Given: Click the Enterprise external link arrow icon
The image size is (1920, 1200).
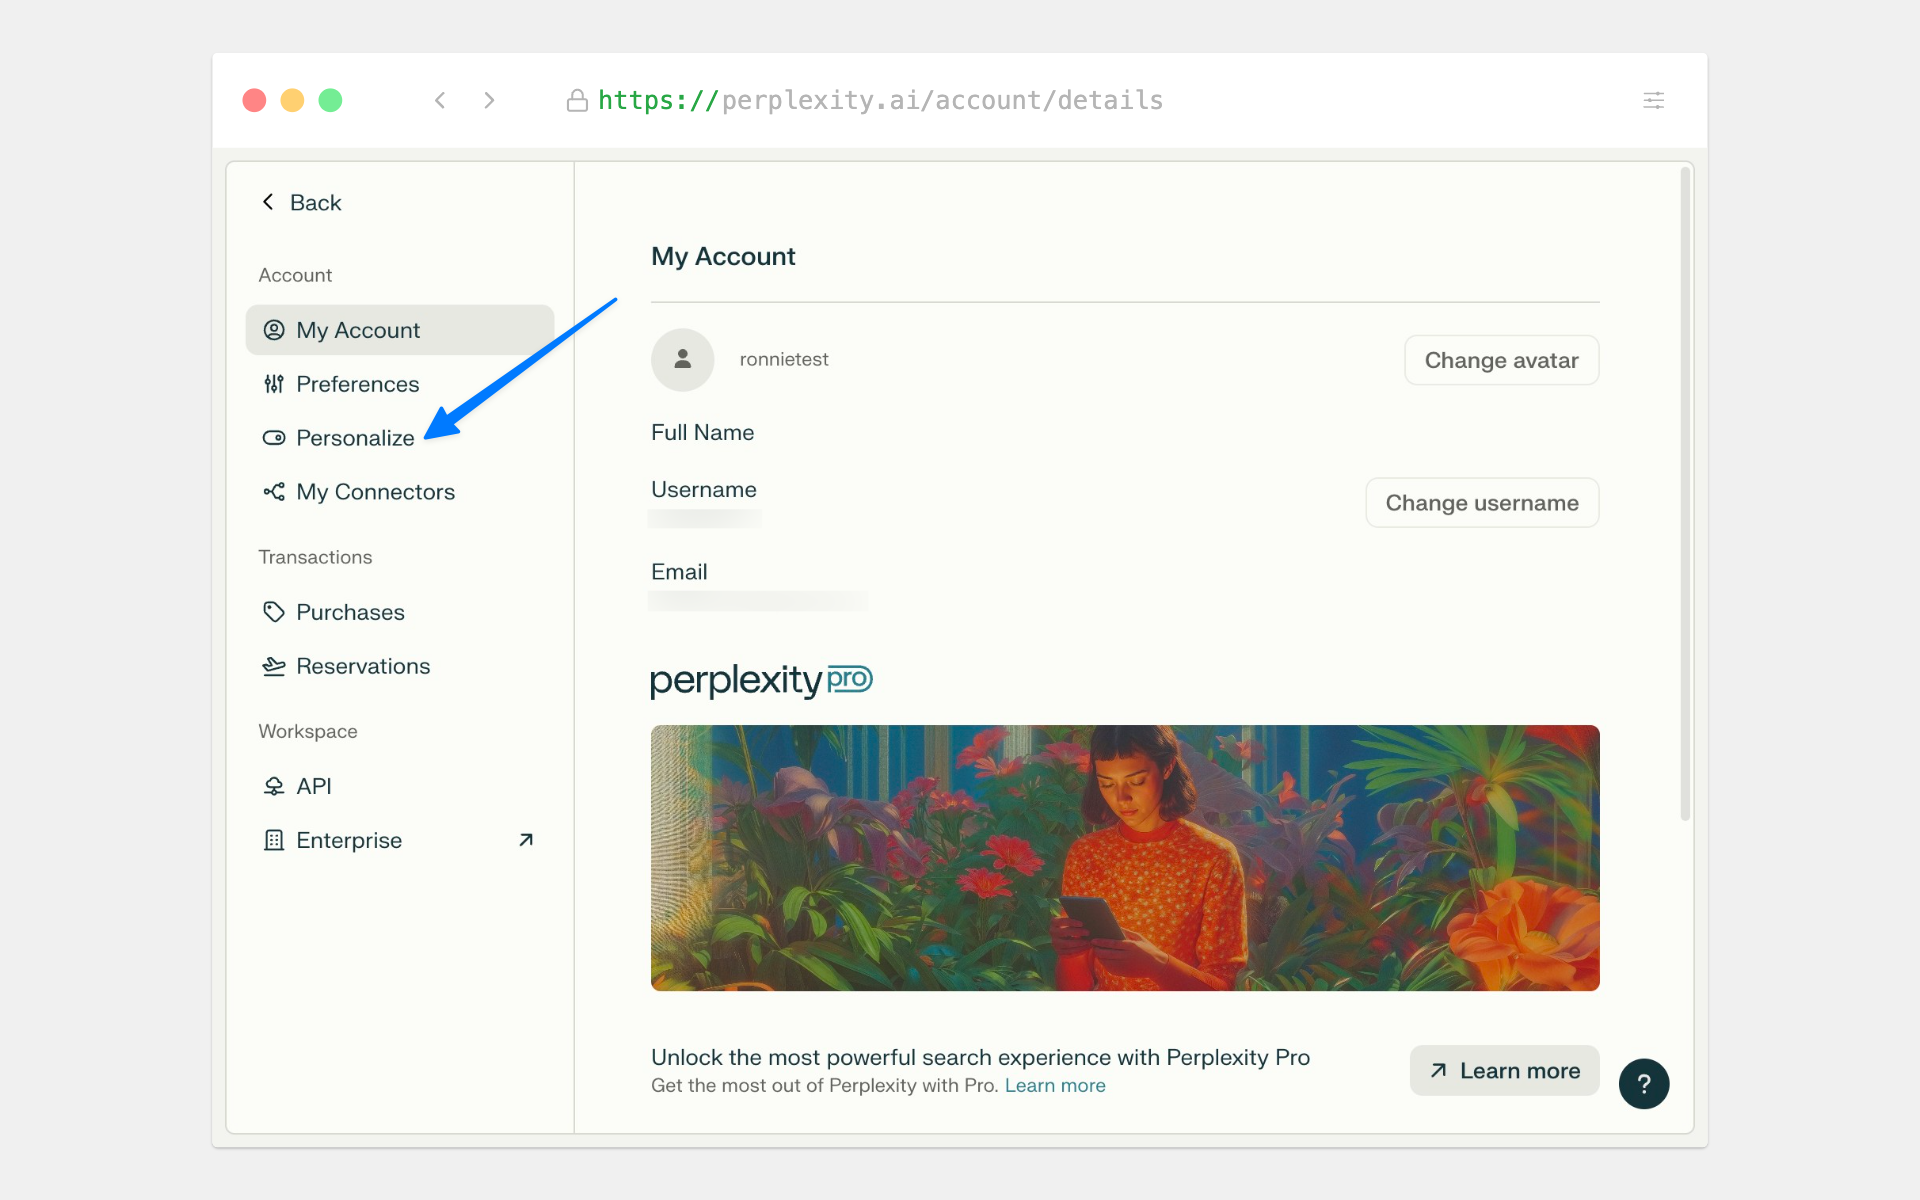Looking at the screenshot, I should point(526,840).
